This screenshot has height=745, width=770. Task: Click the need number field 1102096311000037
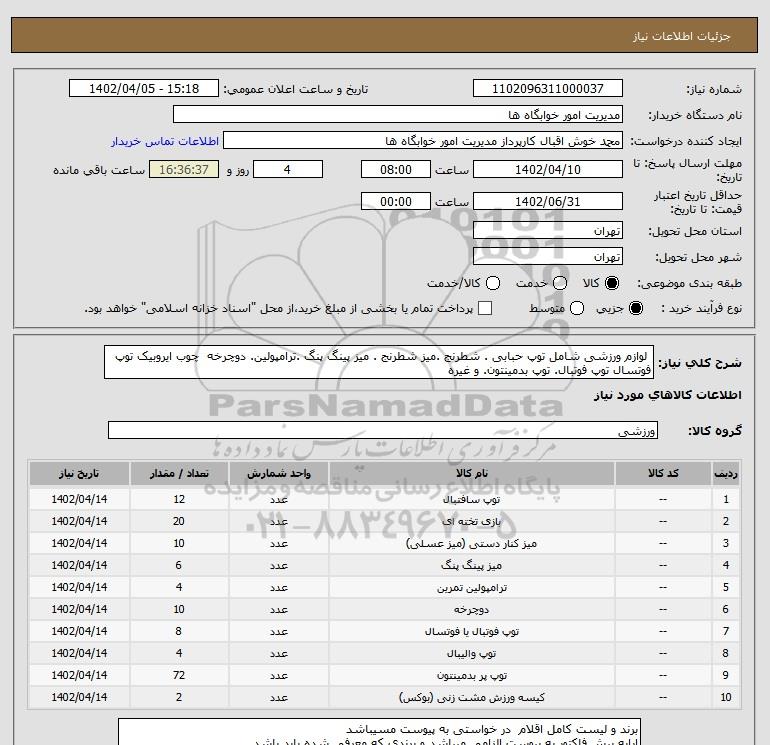coord(548,88)
